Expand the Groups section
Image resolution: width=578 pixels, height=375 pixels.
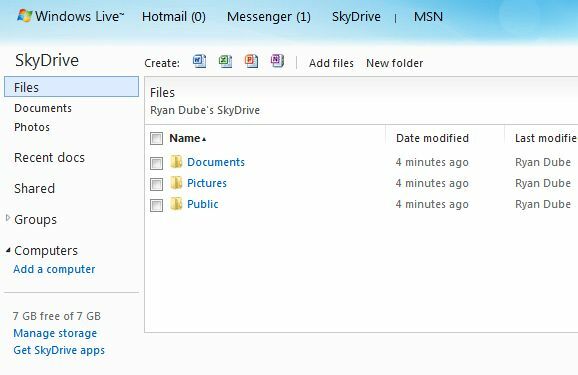click(8, 218)
